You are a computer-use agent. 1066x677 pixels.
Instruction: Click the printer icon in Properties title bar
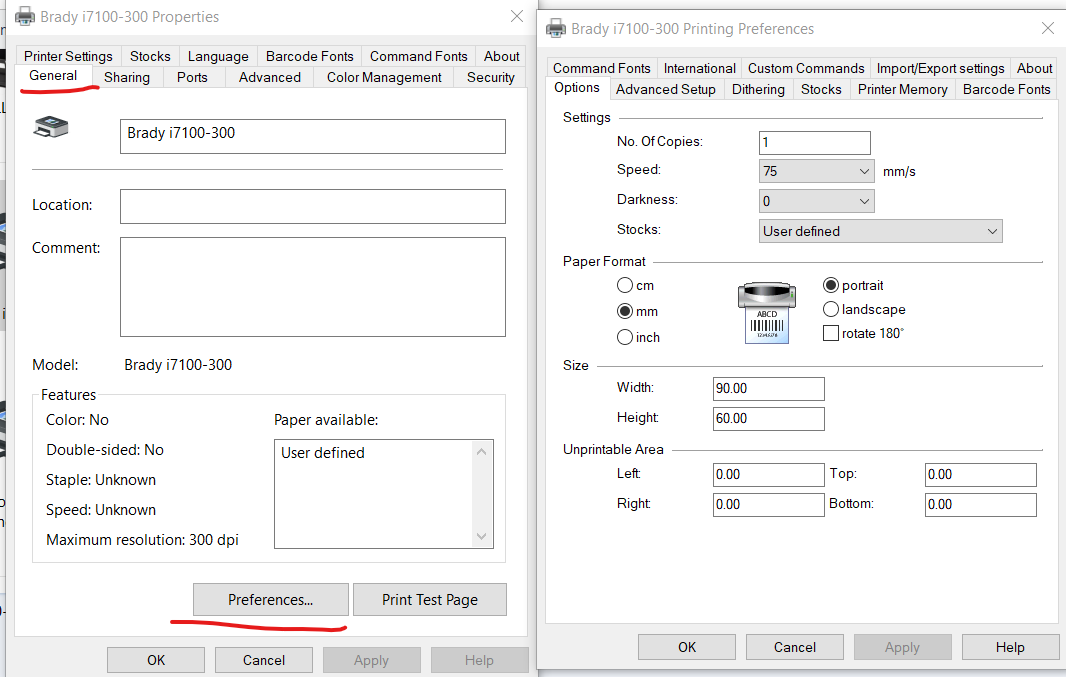click(24, 16)
